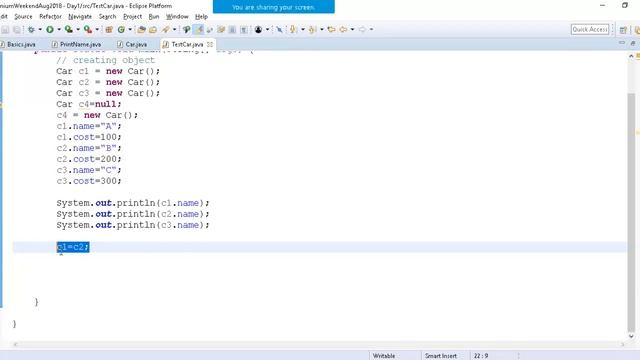Viewport: 640px width, 360px height.
Task: Click the Search flashlight icon
Action: pos(165,29)
